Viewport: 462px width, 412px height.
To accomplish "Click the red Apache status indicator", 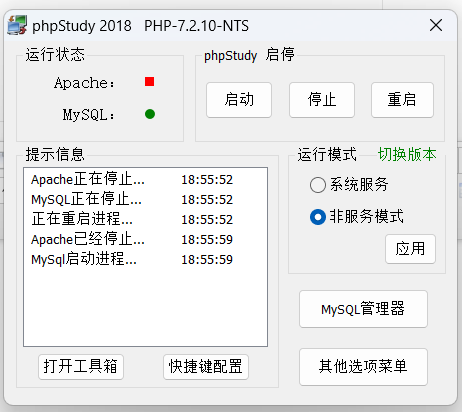I will [x=150, y=82].
